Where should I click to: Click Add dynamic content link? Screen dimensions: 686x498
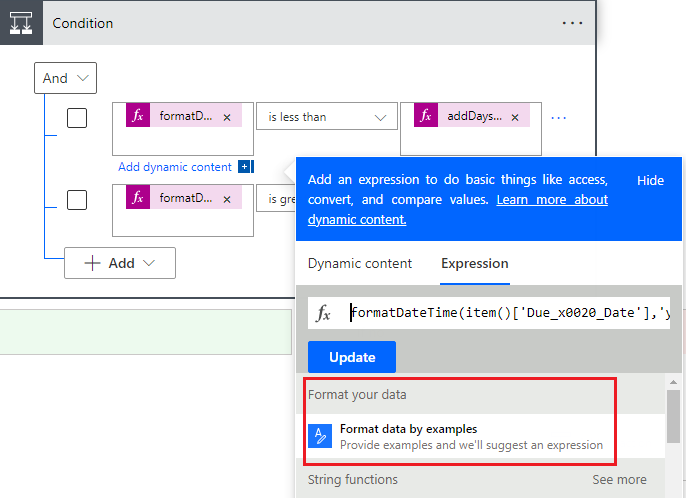(175, 167)
